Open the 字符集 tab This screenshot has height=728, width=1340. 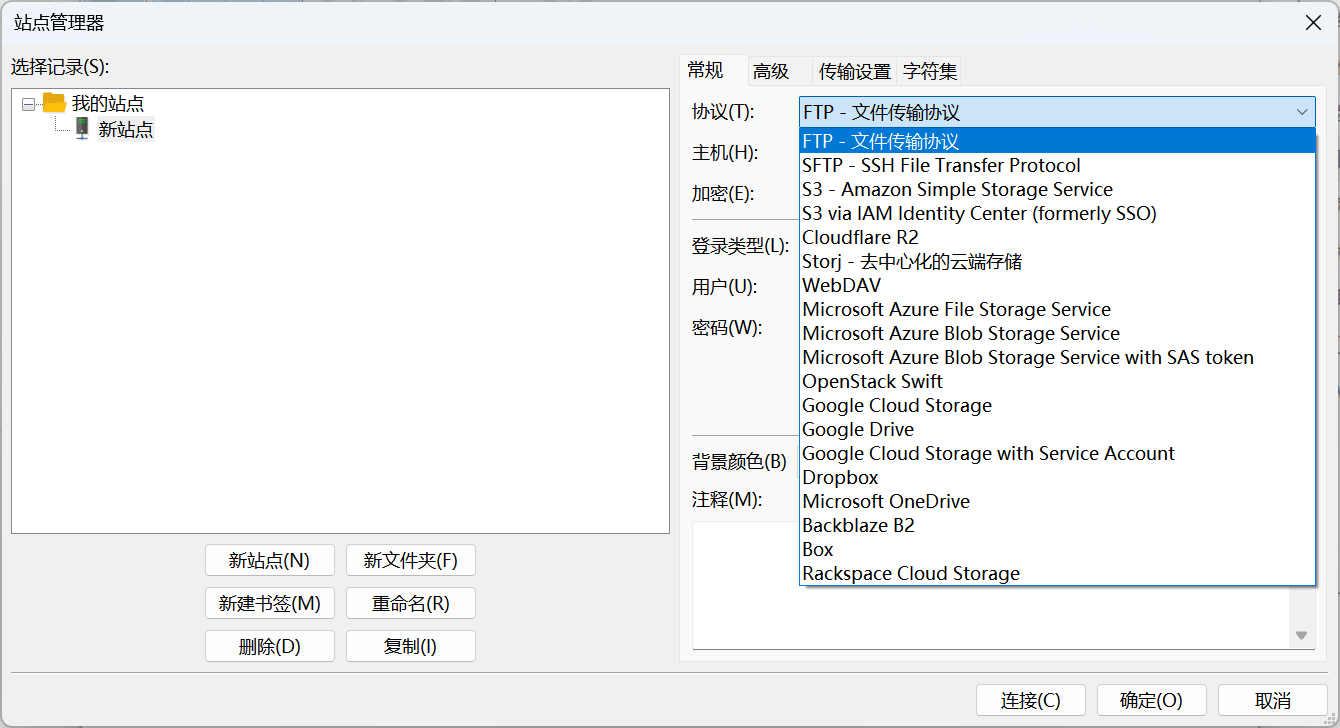tap(930, 72)
